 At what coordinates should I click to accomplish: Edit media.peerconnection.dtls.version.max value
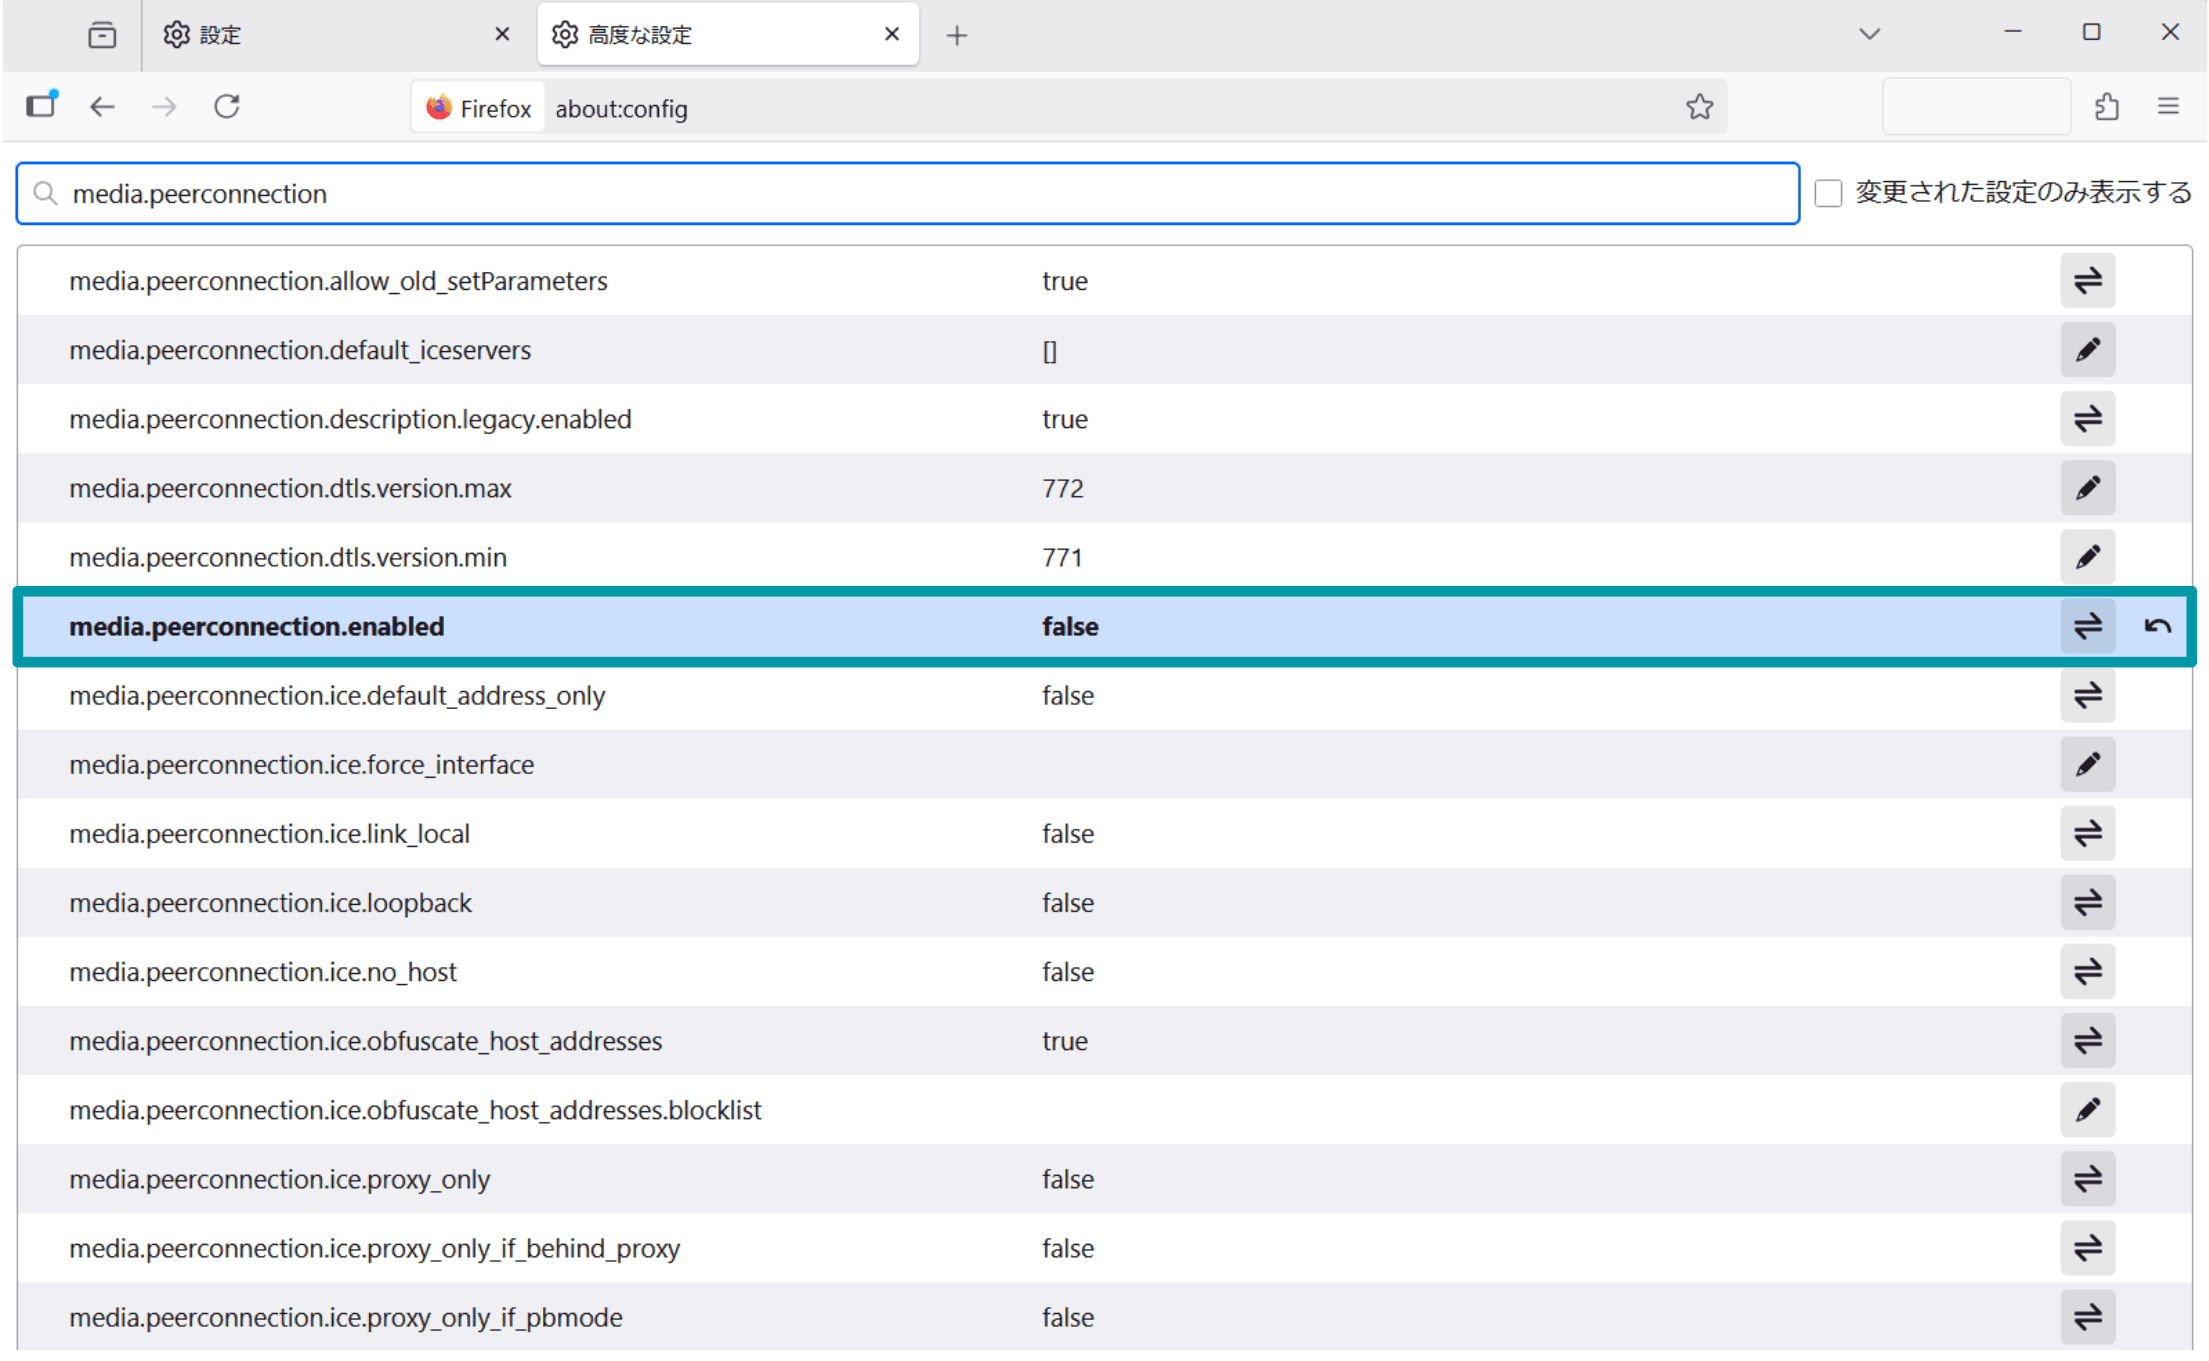tap(2087, 488)
